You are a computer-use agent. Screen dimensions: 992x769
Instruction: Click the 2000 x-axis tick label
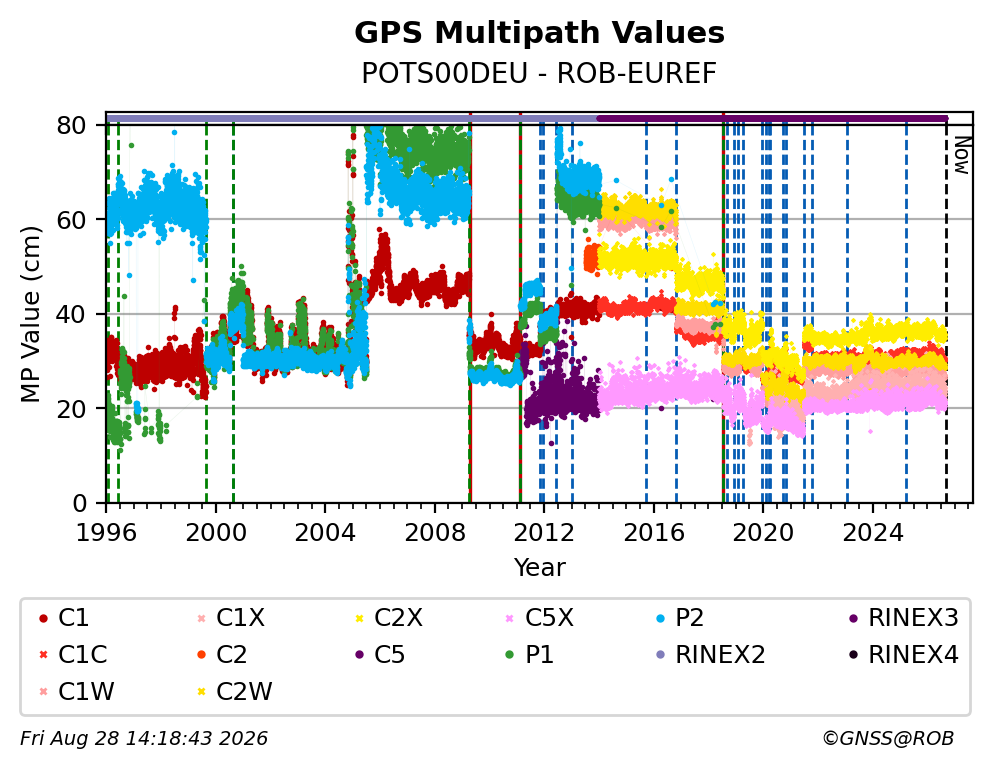point(216,533)
